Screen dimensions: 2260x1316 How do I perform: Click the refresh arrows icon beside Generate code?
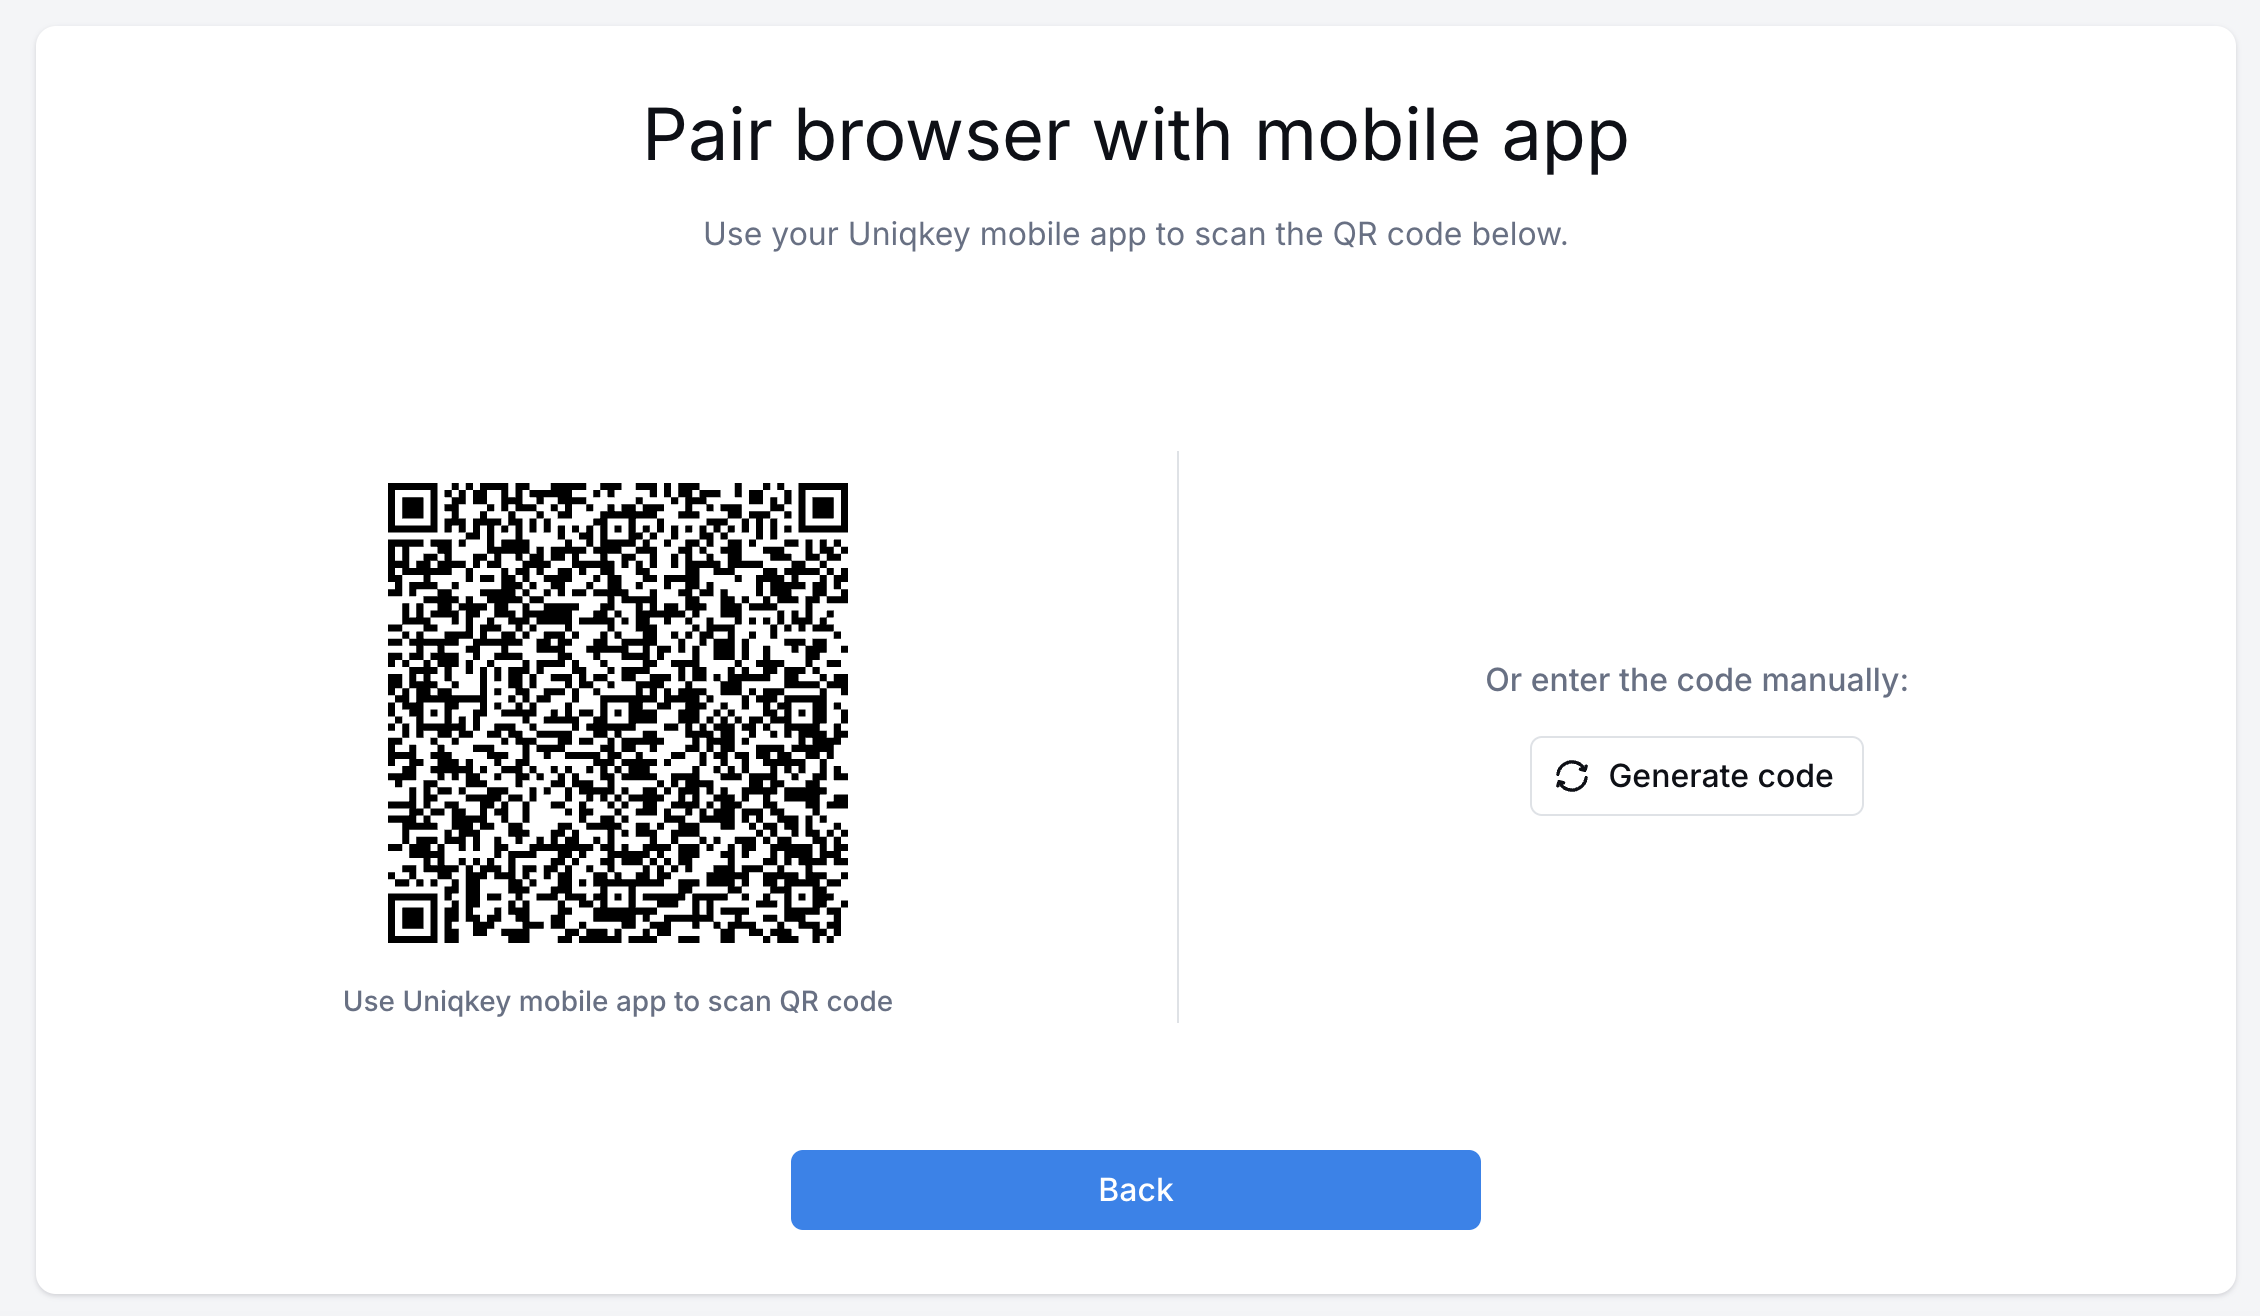pos(1572,776)
